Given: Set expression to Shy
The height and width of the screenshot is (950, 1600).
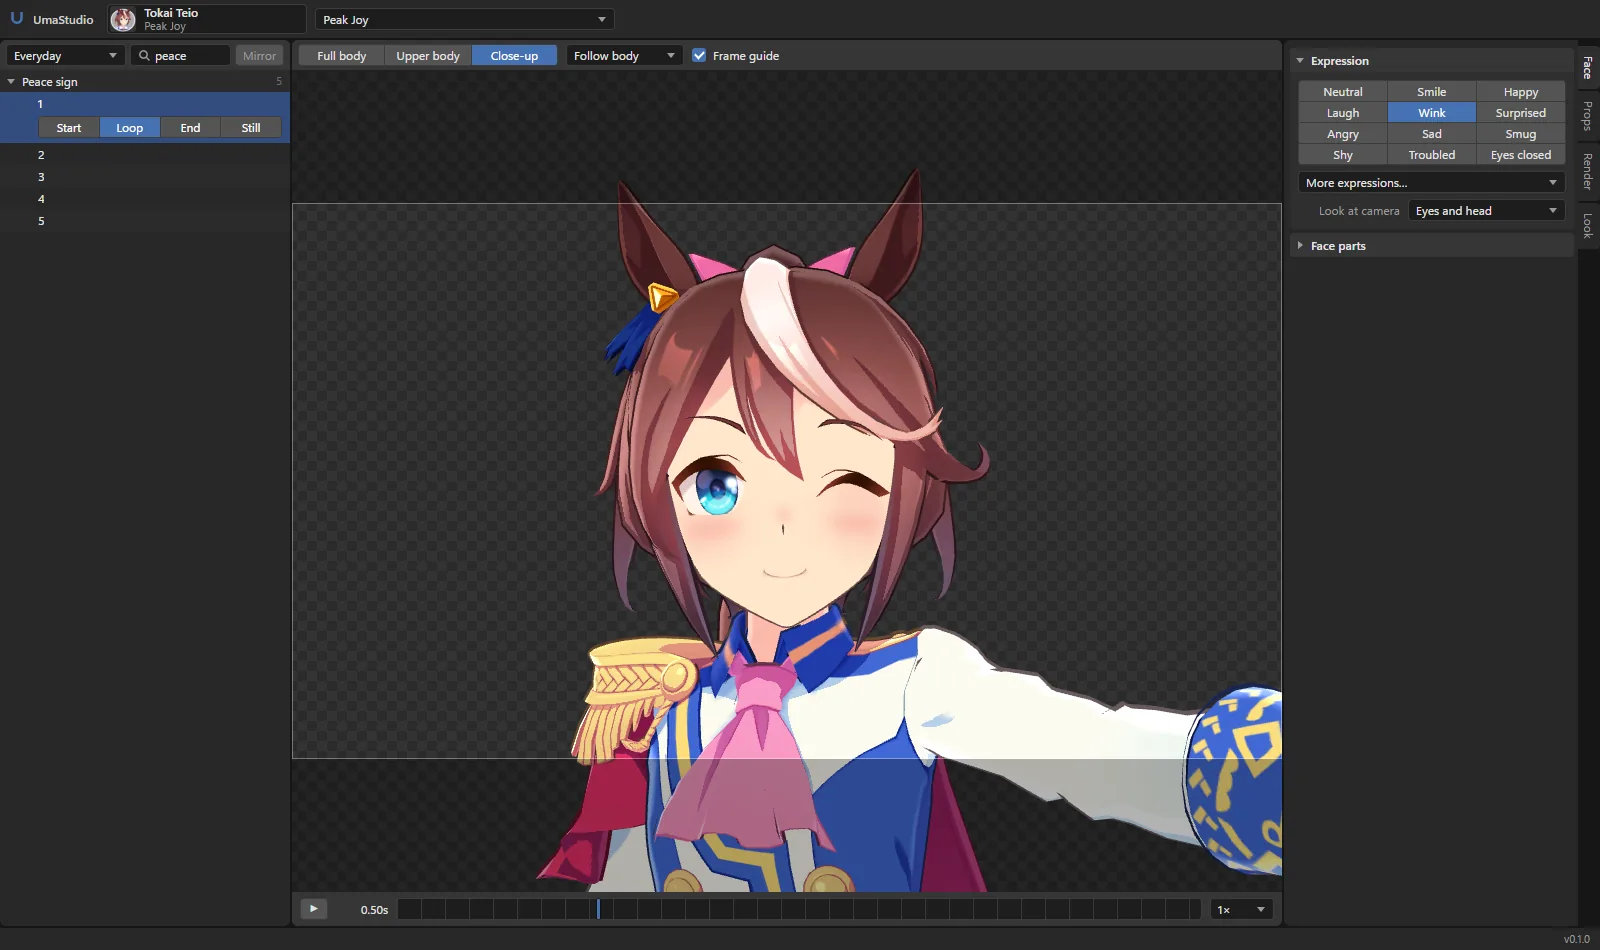Looking at the screenshot, I should coord(1343,155).
